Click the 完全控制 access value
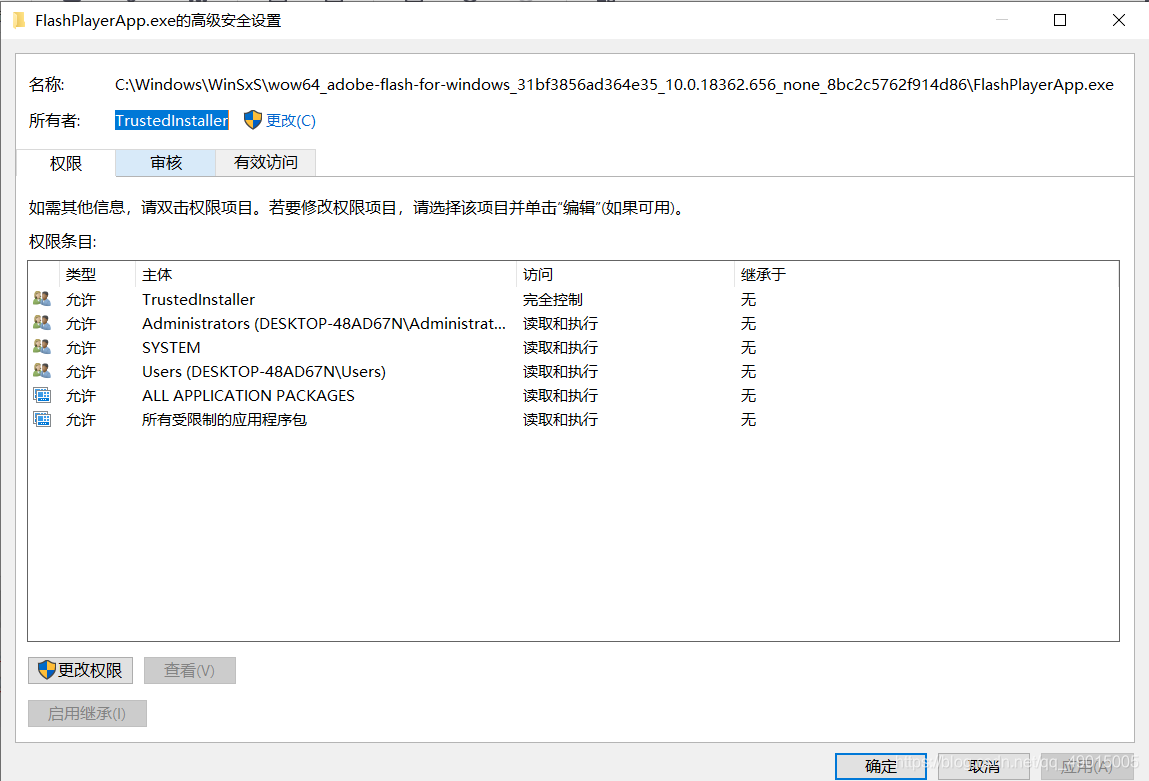The width and height of the screenshot is (1149, 781). pyautogui.click(x=553, y=300)
